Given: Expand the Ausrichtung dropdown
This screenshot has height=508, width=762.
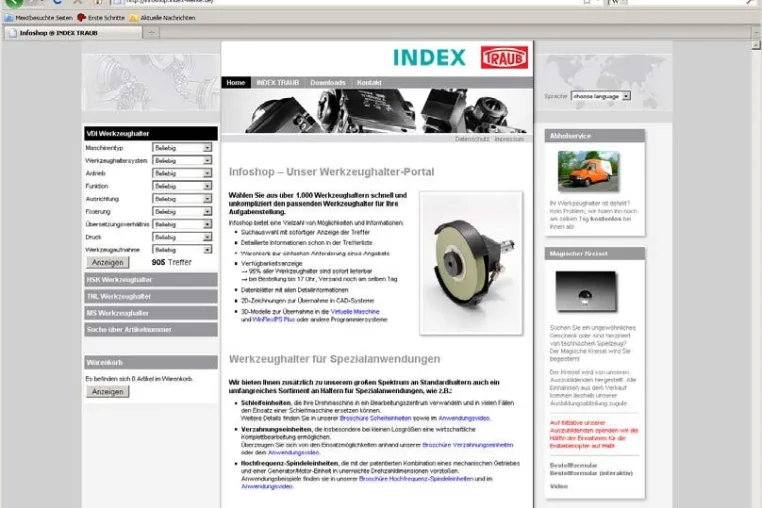Looking at the screenshot, I should pyautogui.click(x=182, y=199).
